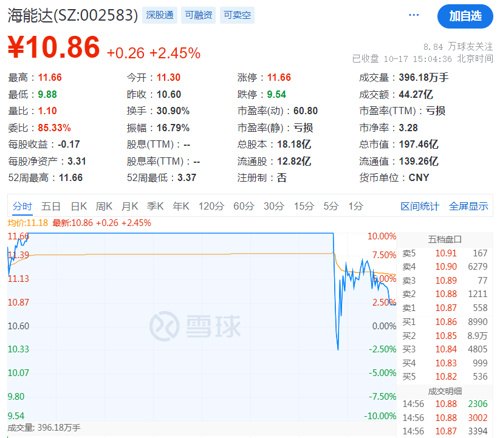Click the 买1 order row at 10.86
Screen dimensions: 500x438
pos(445,322)
